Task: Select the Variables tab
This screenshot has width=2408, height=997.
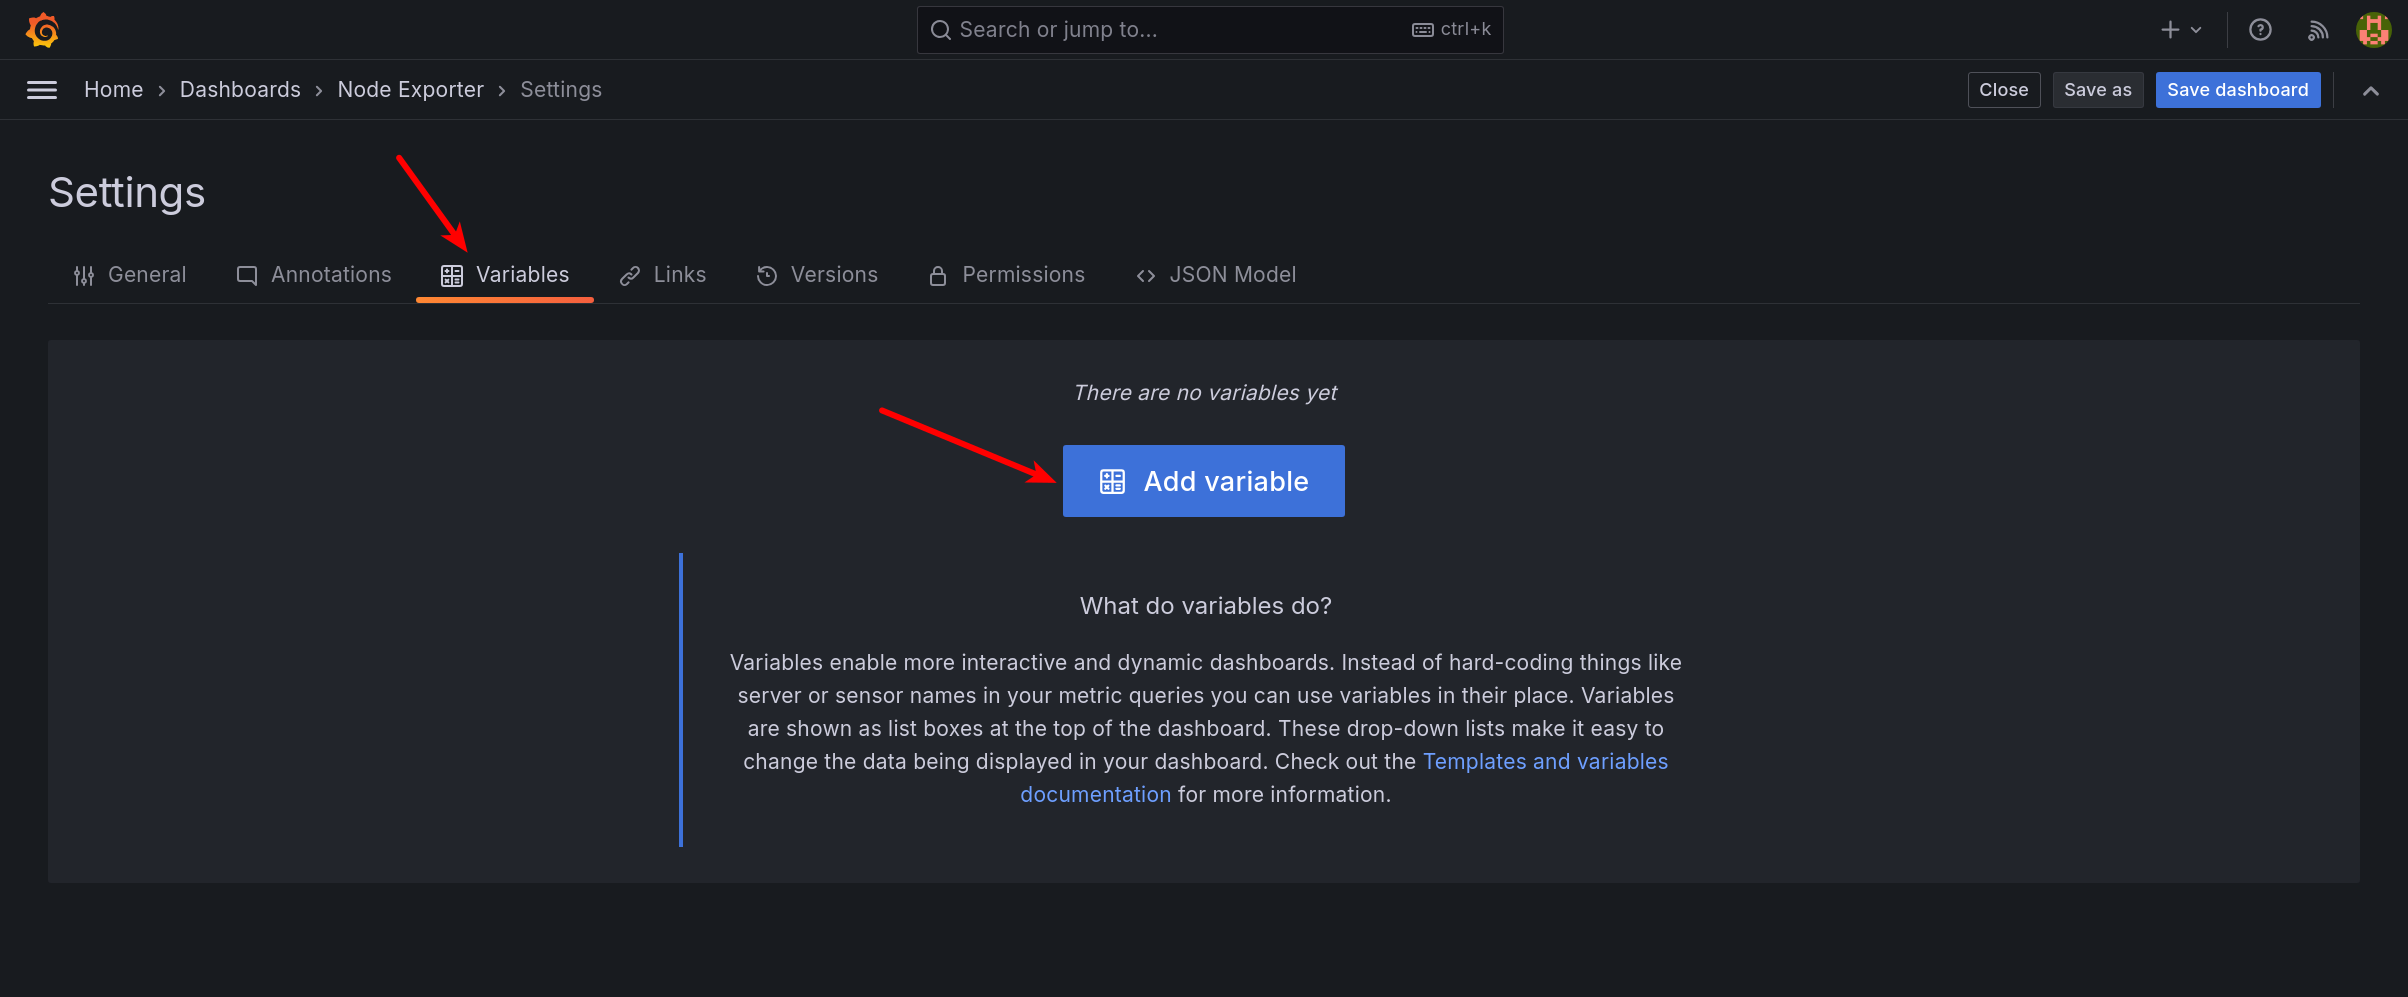Action: coord(505,275)
